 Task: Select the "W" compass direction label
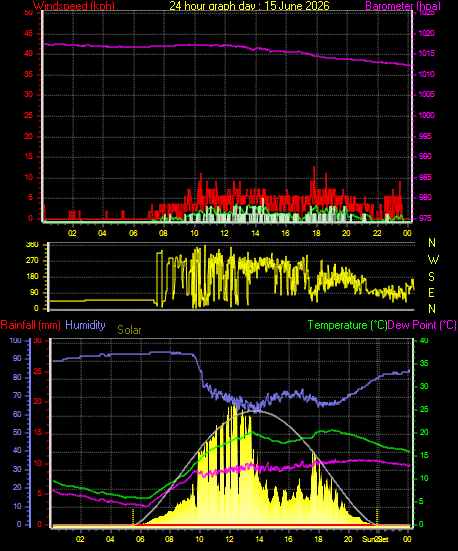click(433, 260)
